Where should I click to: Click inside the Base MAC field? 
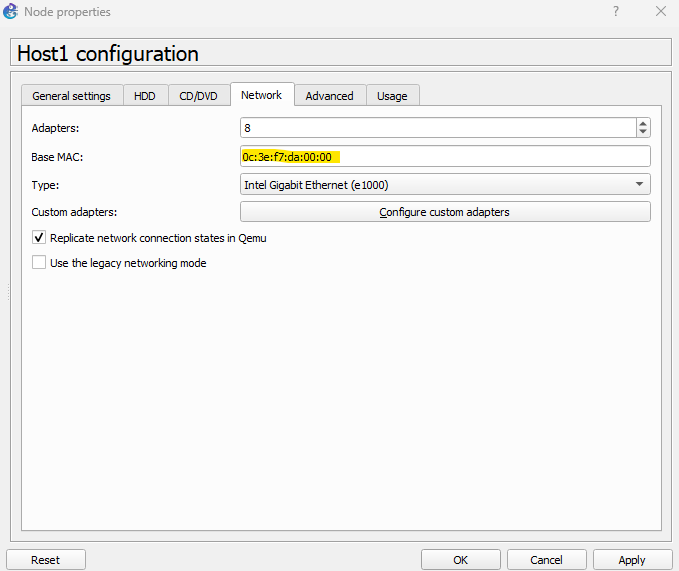point(445,157)
